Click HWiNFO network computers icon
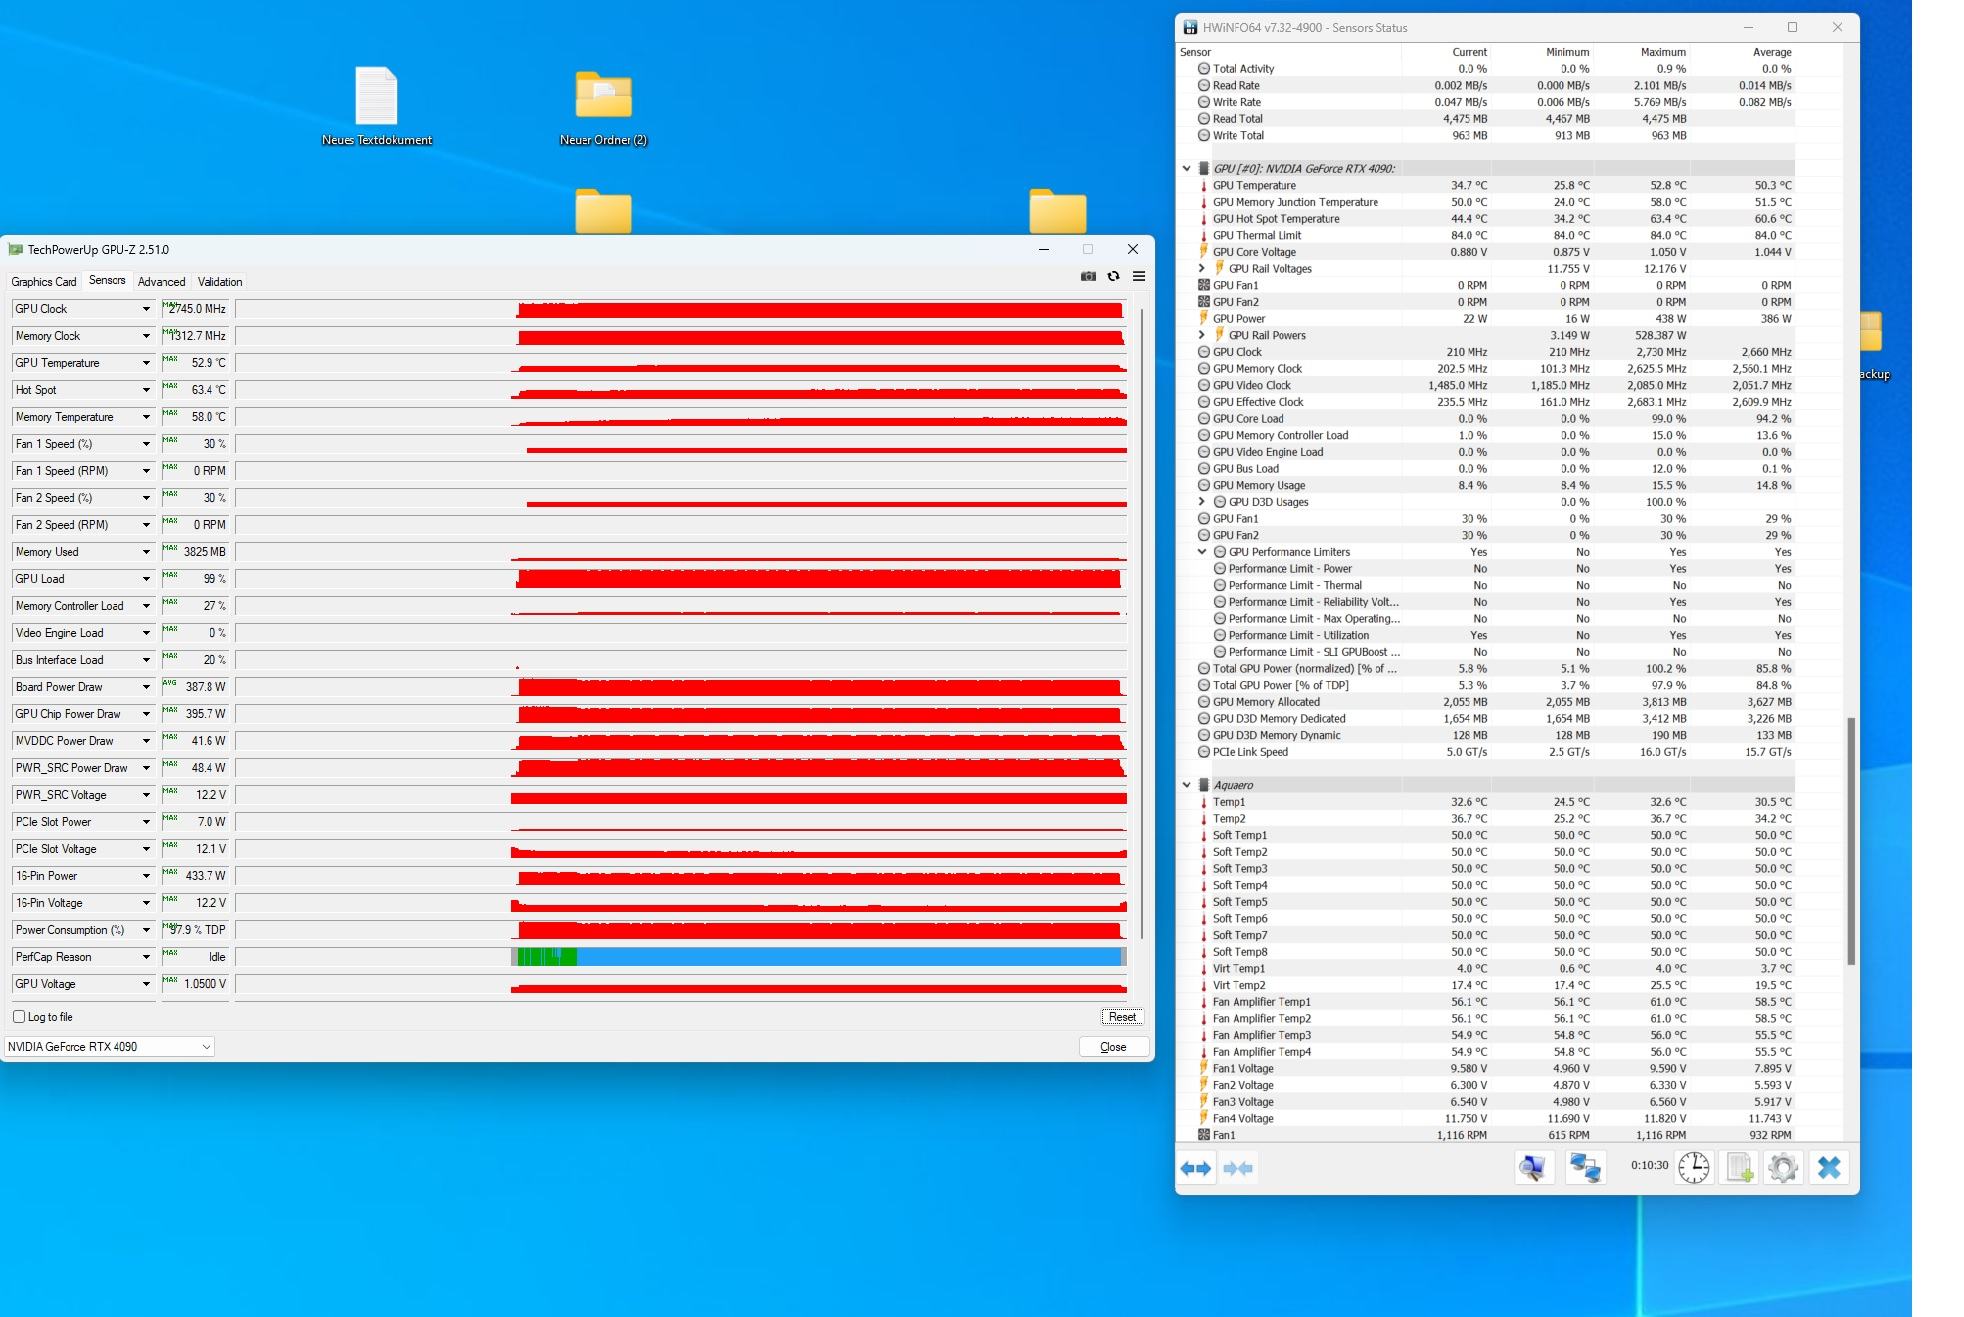Image resolution: width=1964 pixels, height=1317 pixels. pyautogui.click(x=1585, y=1167)
